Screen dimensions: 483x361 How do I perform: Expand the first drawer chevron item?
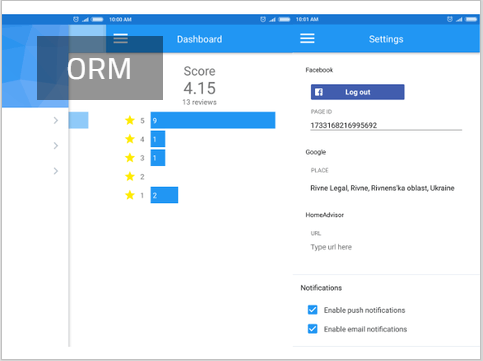(x=56, y=120)
